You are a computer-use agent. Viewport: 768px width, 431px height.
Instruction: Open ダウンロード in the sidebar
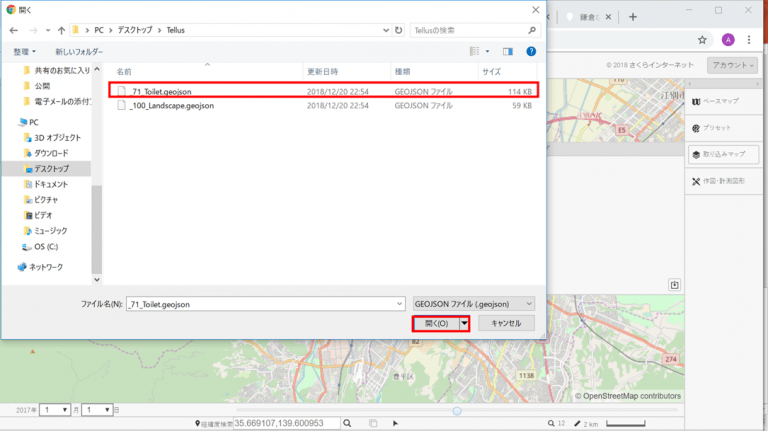pyautogui.click(x=47, y=153)
